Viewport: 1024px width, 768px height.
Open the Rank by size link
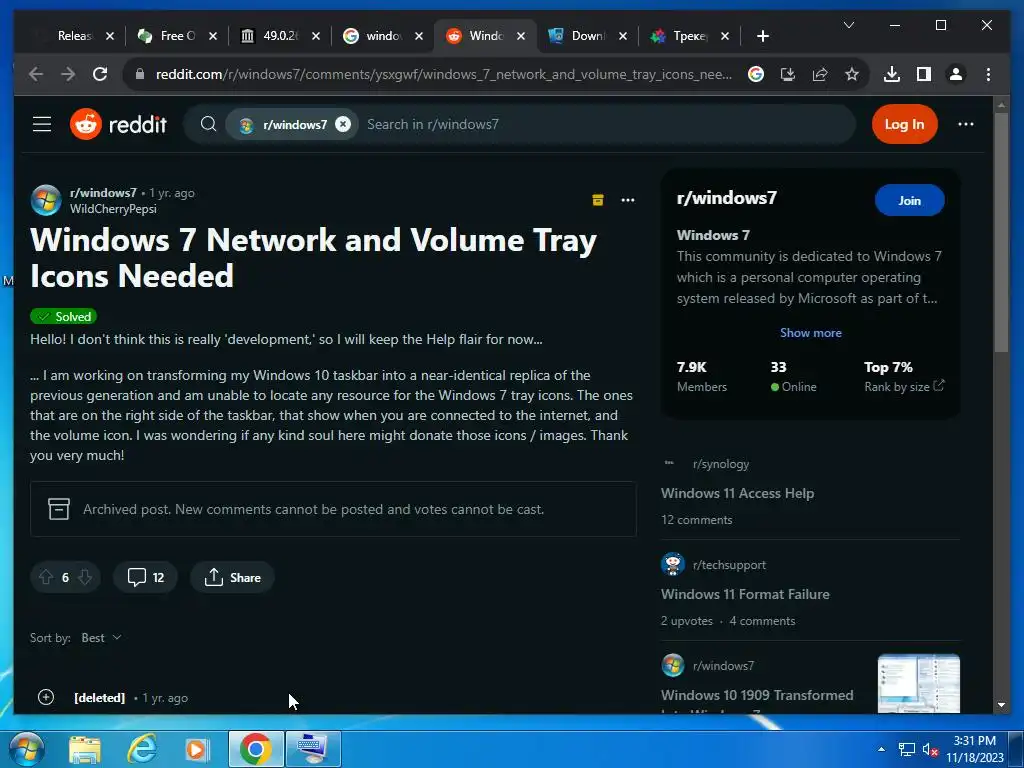904,387
